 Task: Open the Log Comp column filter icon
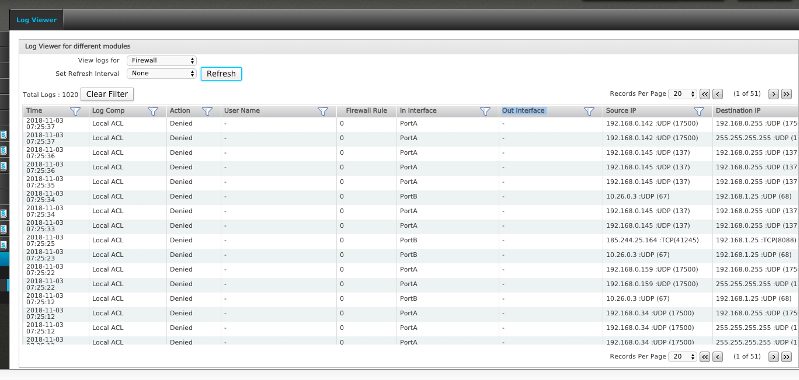pos(153,111)
